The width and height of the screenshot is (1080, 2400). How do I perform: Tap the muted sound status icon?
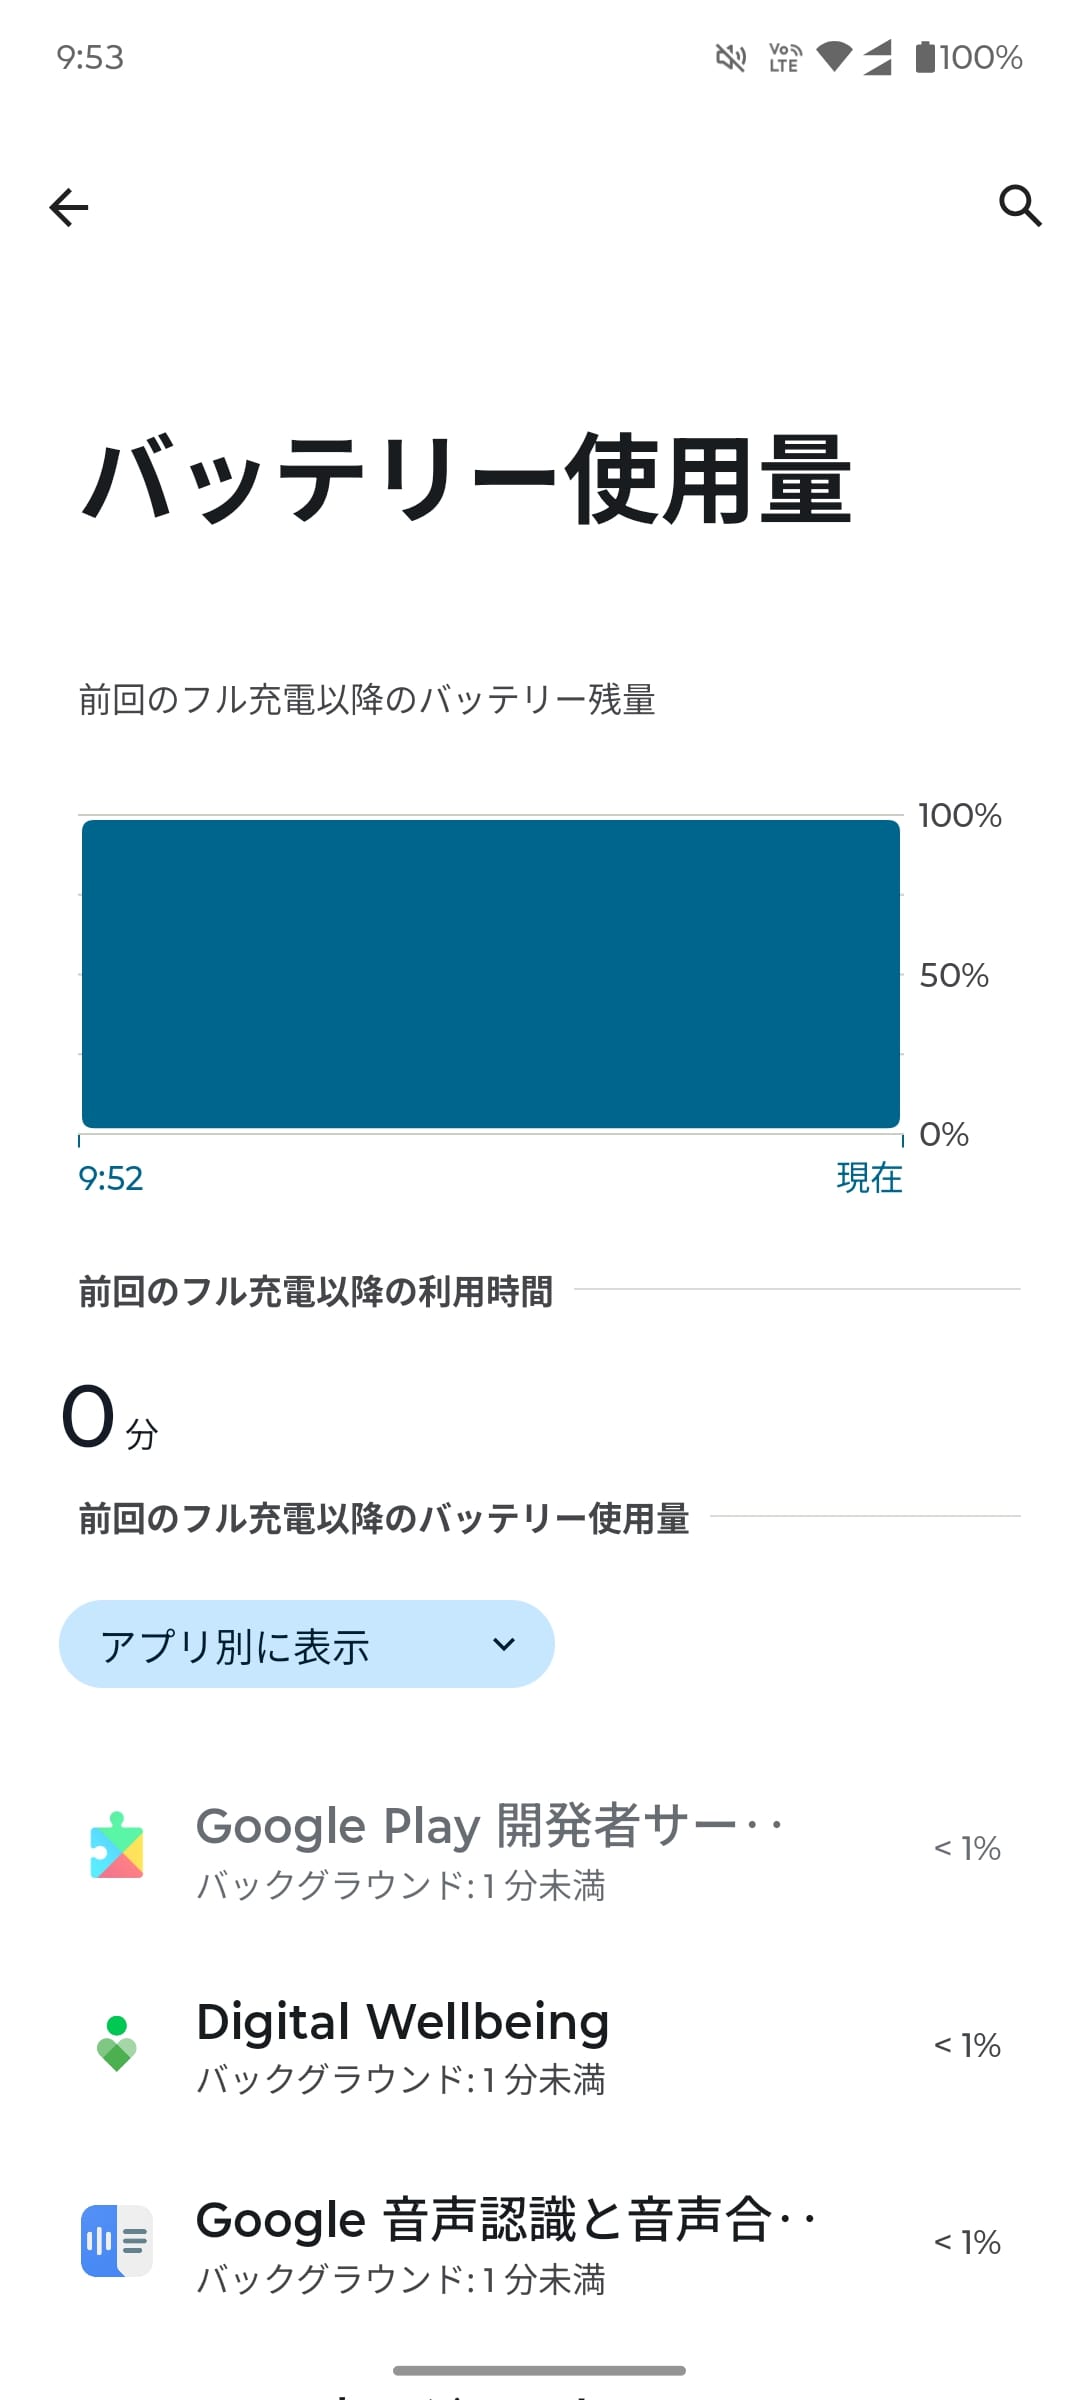(731, 58)
